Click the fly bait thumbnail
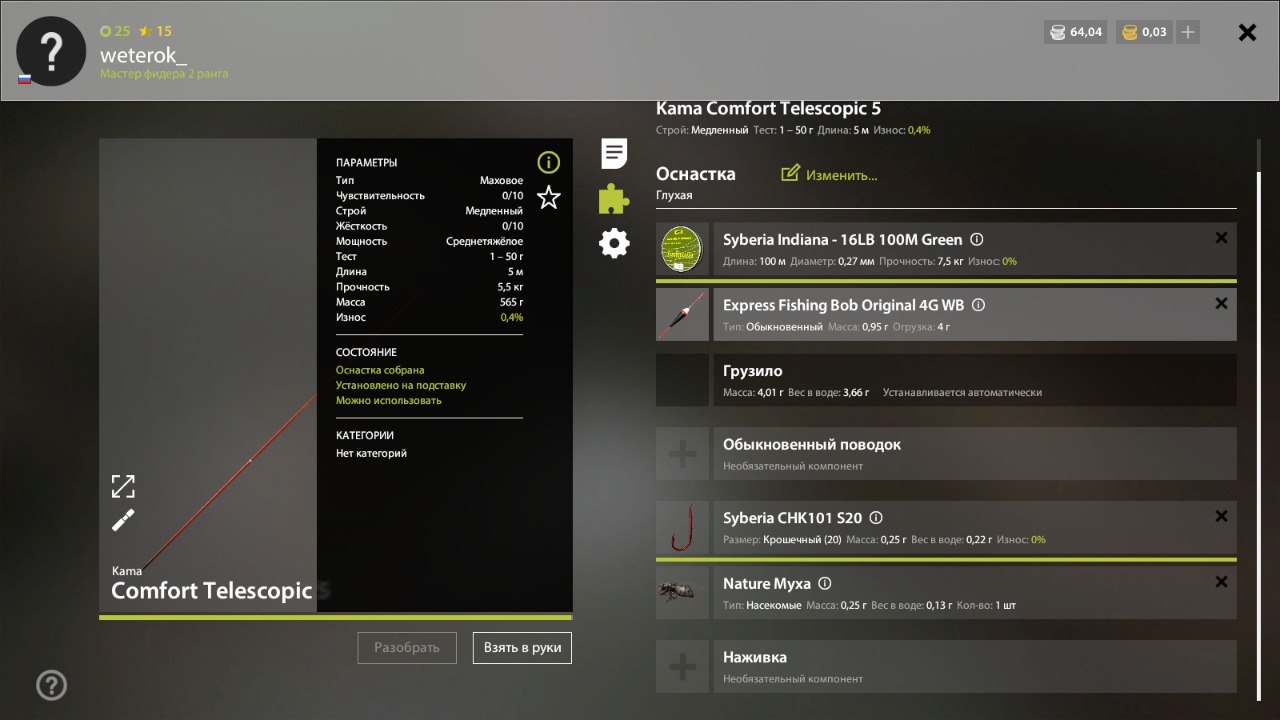The image size is (1280, 720). (682, 592)
